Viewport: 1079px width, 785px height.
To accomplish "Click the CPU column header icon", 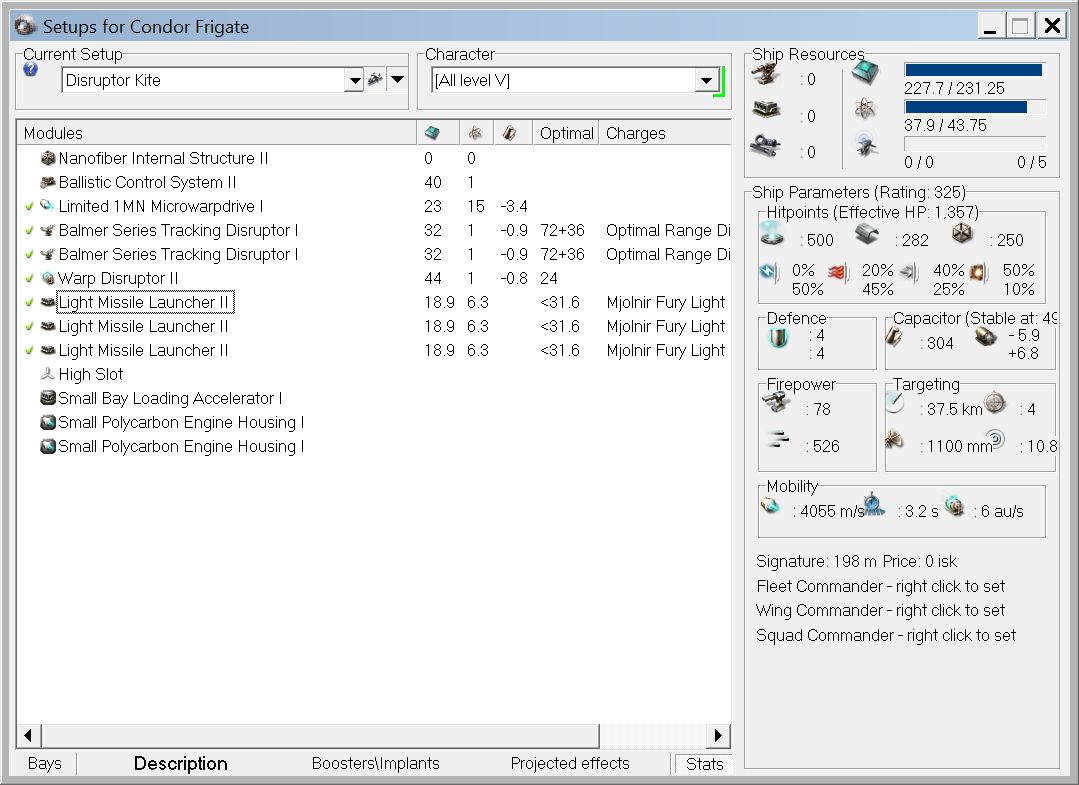I will click(x=432, y=133).
